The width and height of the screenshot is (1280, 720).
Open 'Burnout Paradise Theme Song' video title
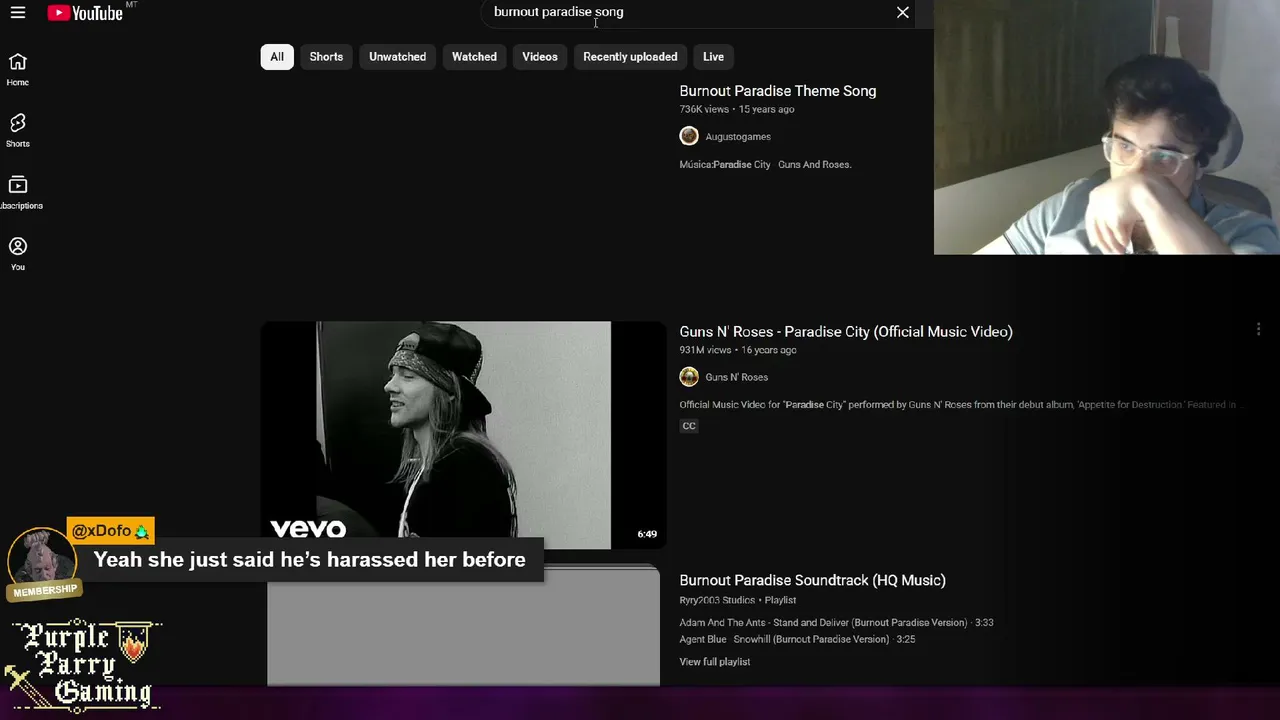coord(778,91)
